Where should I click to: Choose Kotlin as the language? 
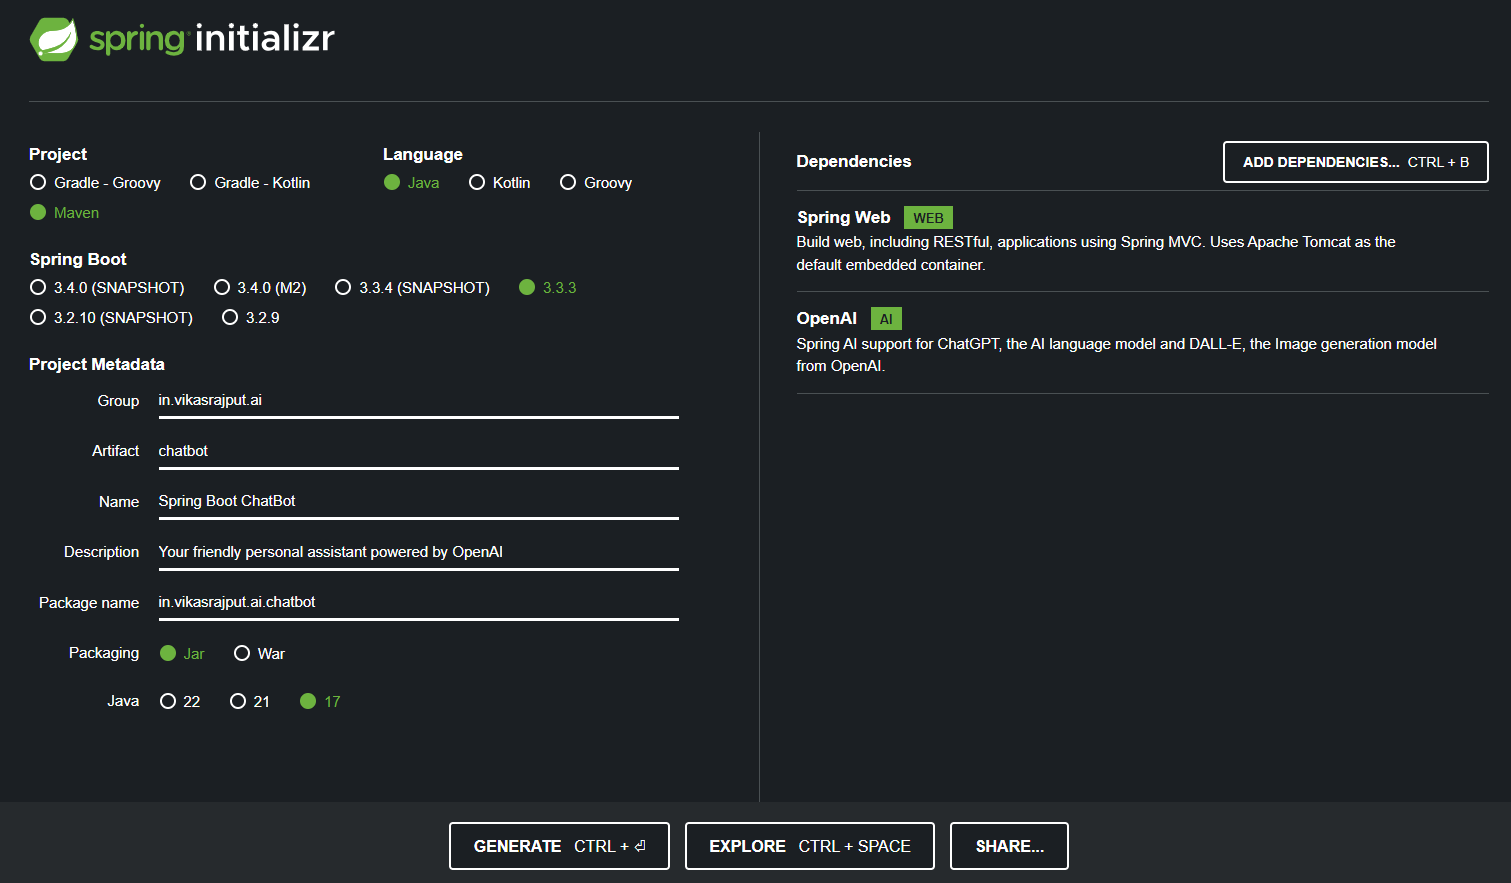coord(500,182)
